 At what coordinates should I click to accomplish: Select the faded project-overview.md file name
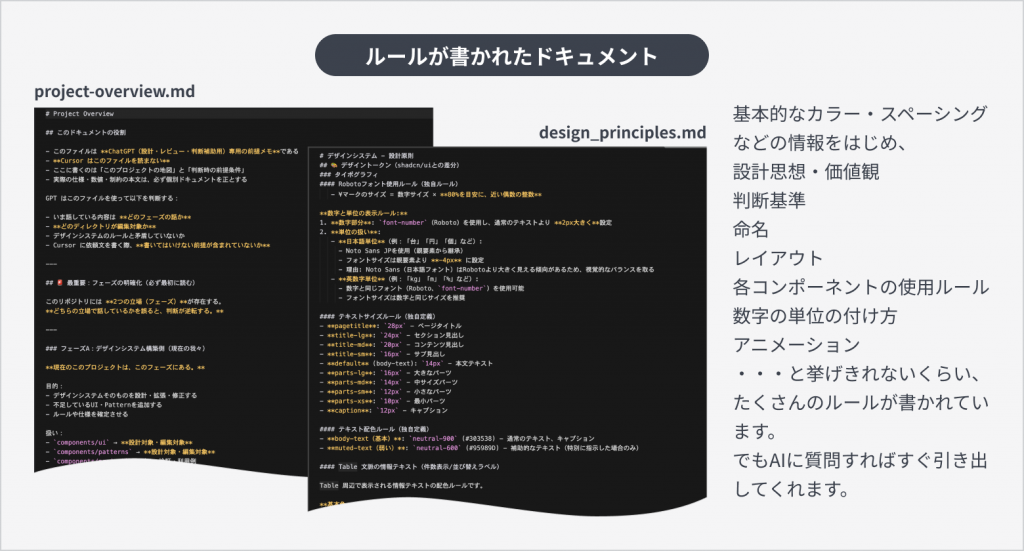coord(113,91)
